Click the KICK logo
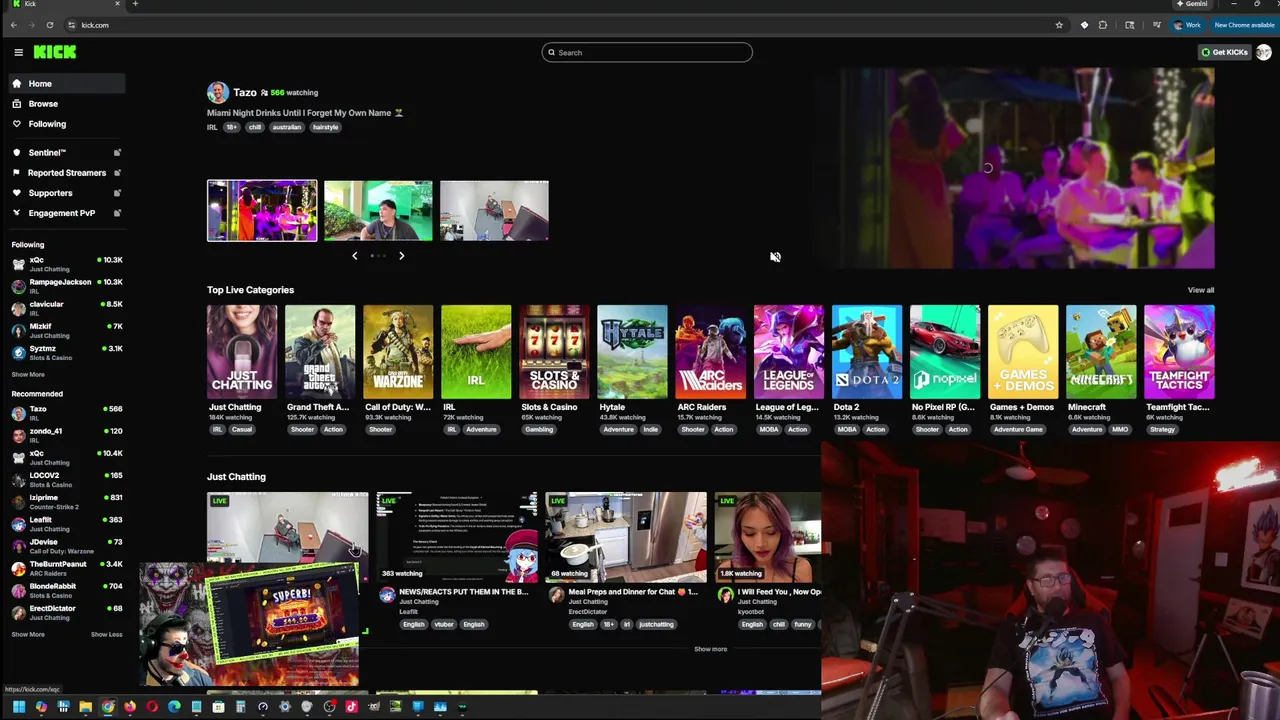This screenshot has width=1280, height=720. [55, 52]
